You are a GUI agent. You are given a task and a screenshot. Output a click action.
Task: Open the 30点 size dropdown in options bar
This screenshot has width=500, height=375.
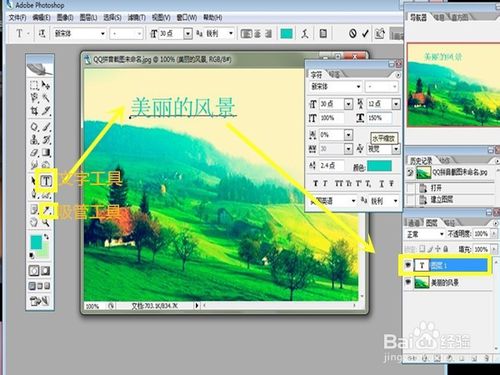coord(188,34)
